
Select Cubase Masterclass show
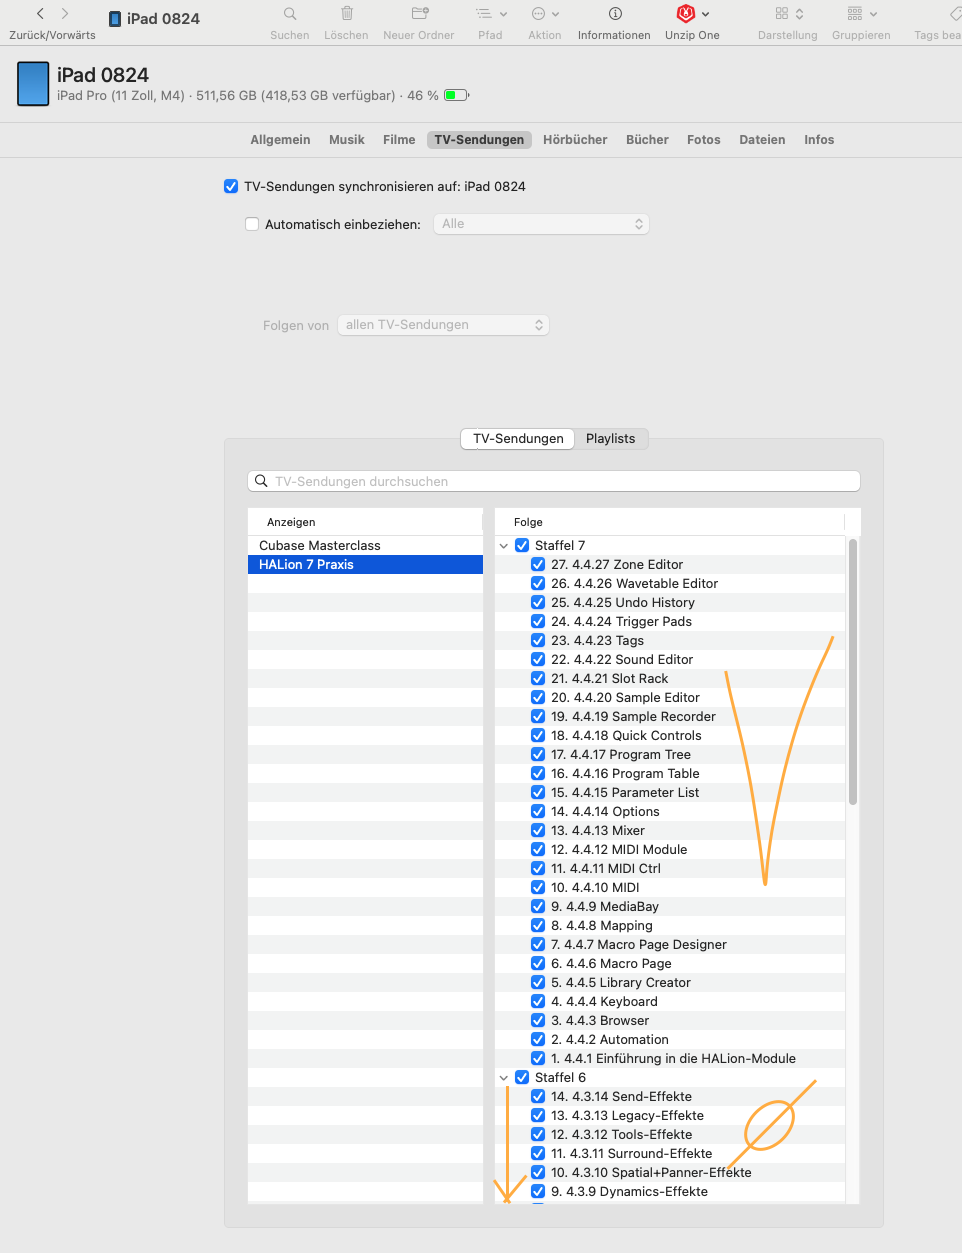(365, 545)
